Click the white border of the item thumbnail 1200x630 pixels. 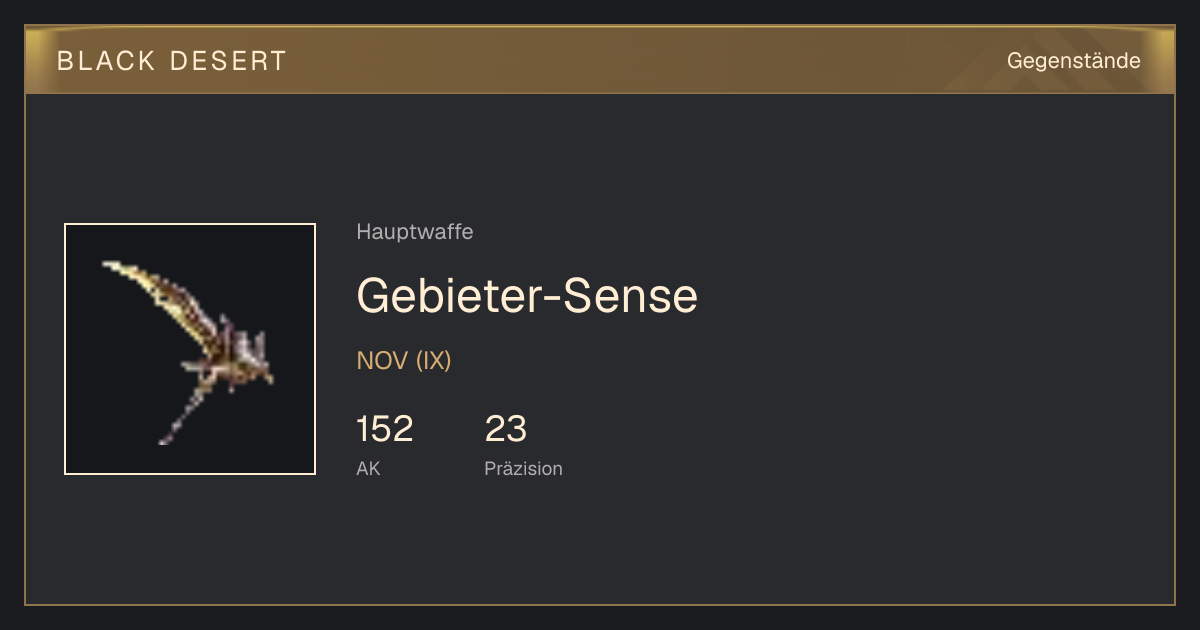pos(190,224)
